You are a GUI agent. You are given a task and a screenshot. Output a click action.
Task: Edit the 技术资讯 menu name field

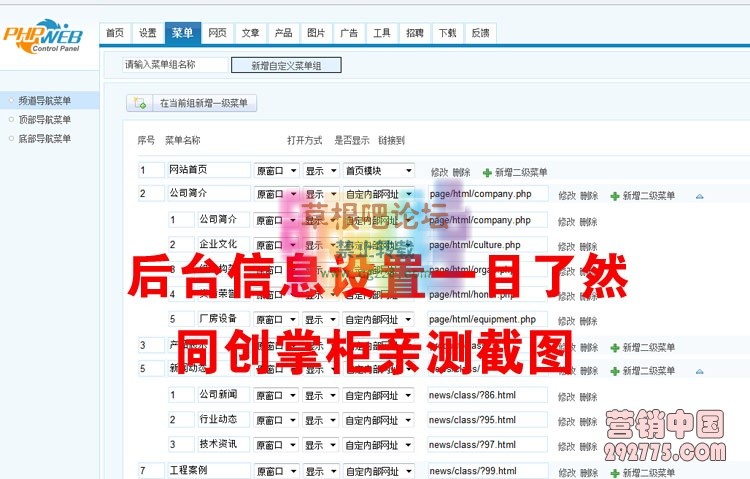[x=223, y=445]
